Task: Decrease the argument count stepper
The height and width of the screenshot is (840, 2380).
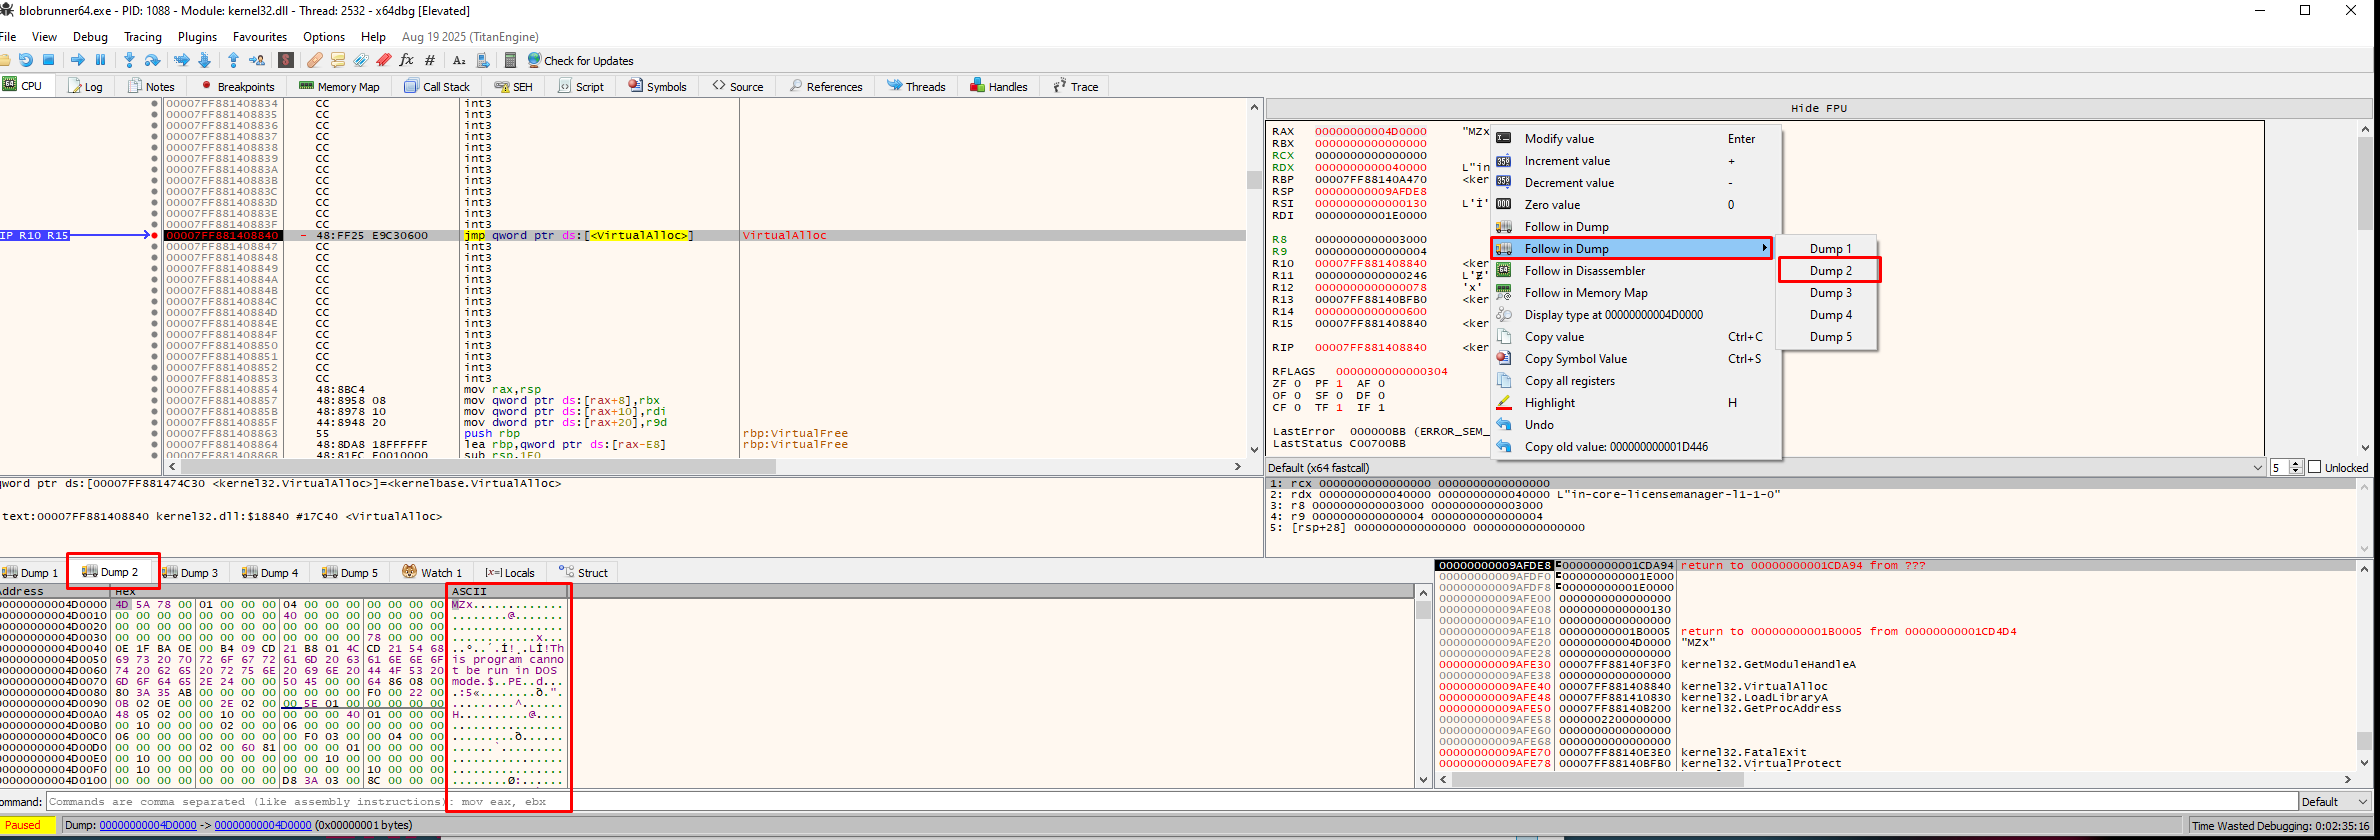Action: pos(2296,471)
